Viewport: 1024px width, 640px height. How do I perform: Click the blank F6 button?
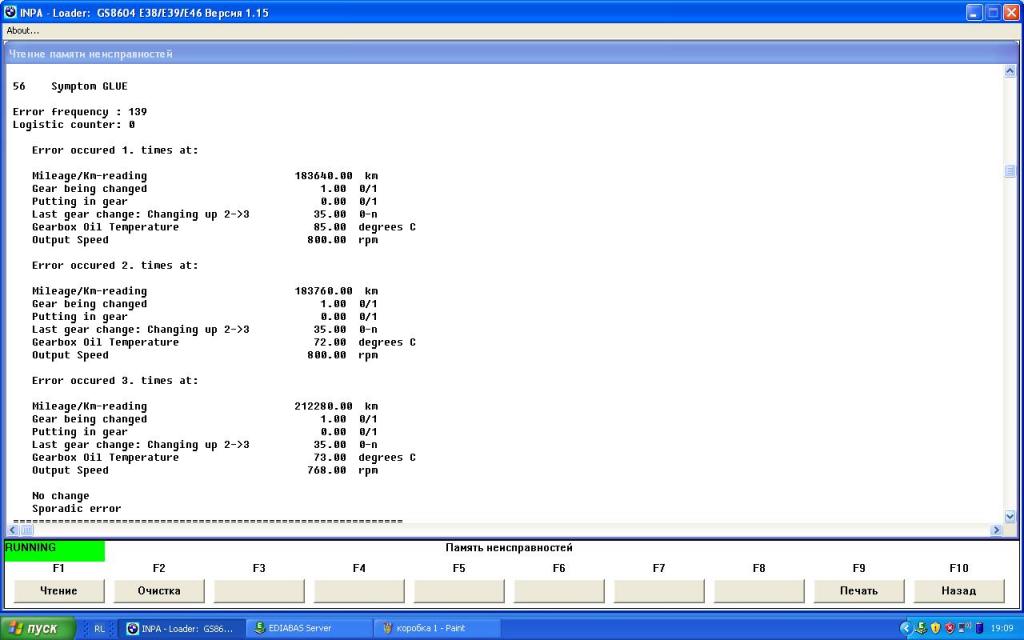pyautogui.click(x=559, y=591)
